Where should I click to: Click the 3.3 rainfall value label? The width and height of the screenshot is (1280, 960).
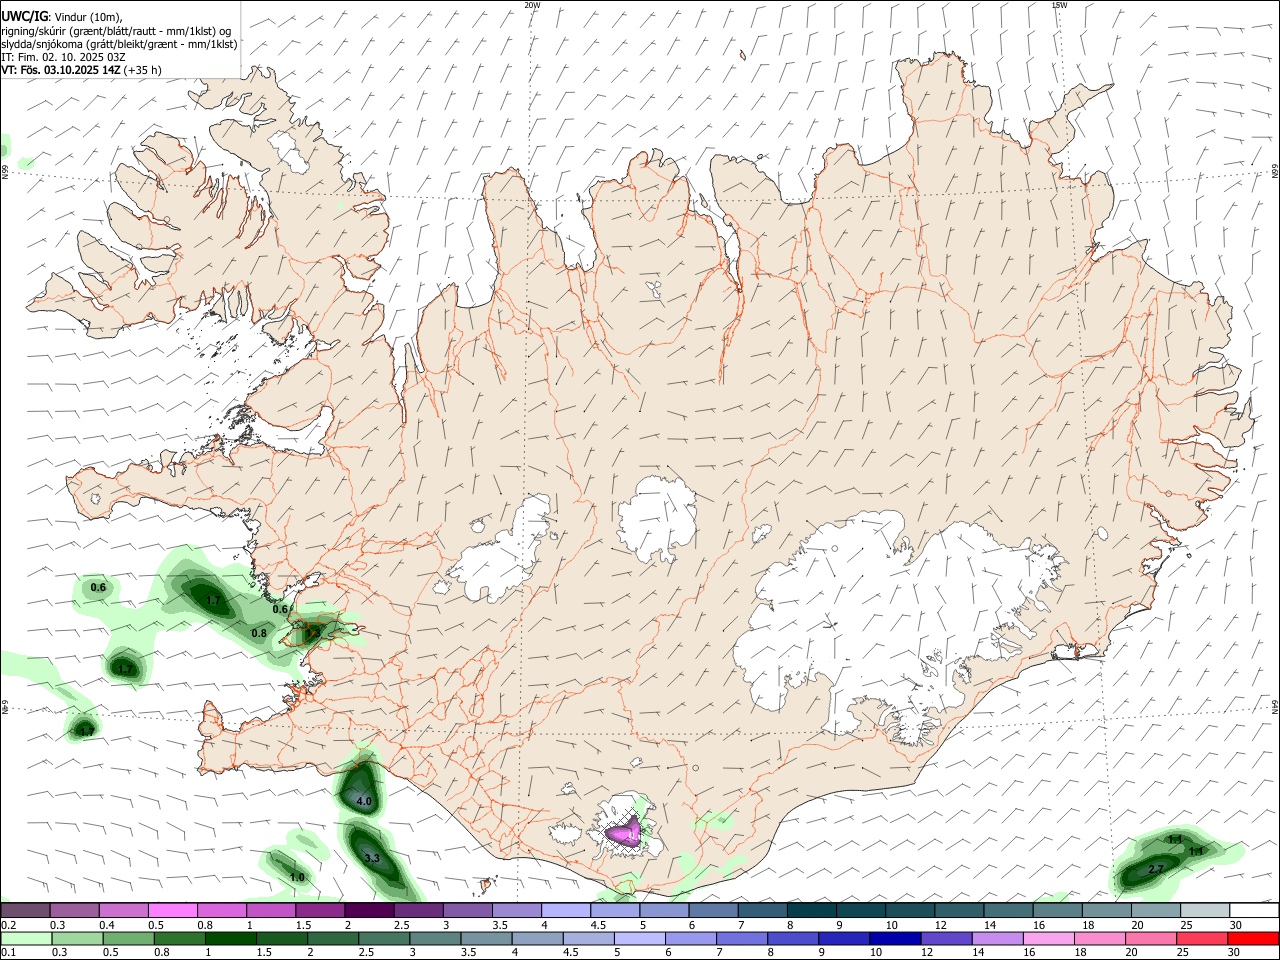372,858
